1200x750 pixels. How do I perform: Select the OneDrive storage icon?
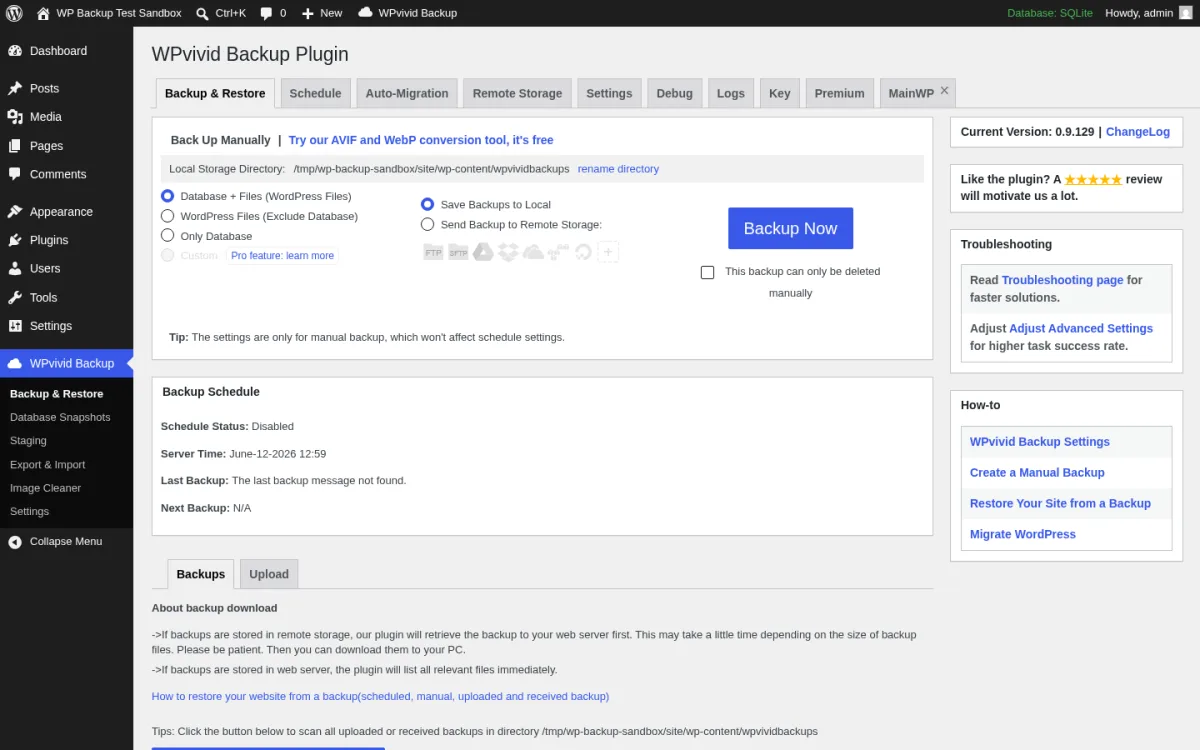coord(533,252)
